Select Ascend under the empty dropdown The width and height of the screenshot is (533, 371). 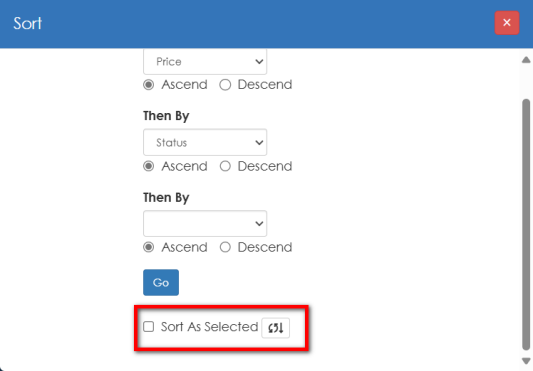(149, 247)
